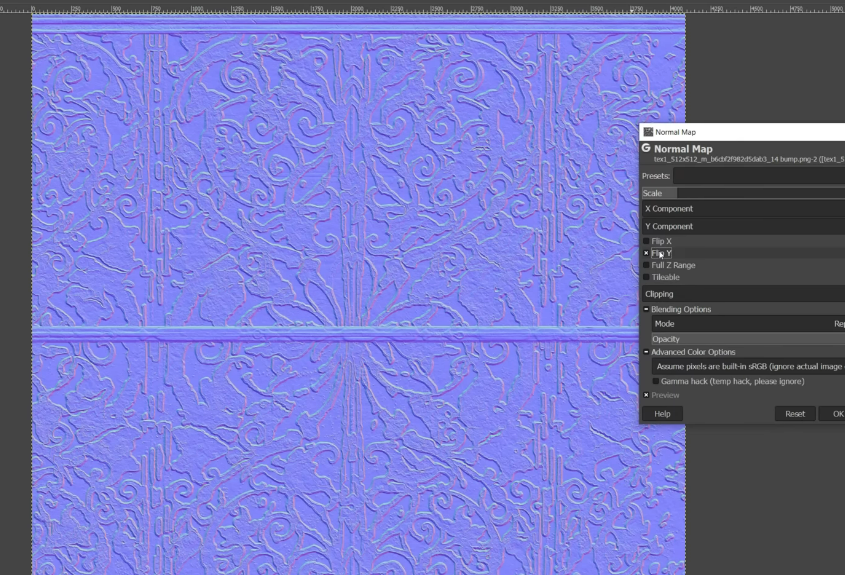Viewport: 845px width, 575px height.
Task: Open the Assume pixels are built-in sRGB dropdown
Action: 748,366
